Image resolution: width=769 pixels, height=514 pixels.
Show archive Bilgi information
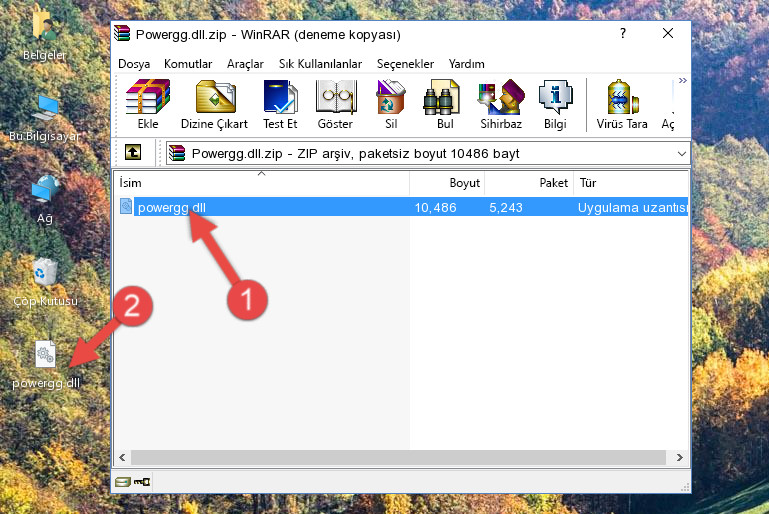[555, 104]
